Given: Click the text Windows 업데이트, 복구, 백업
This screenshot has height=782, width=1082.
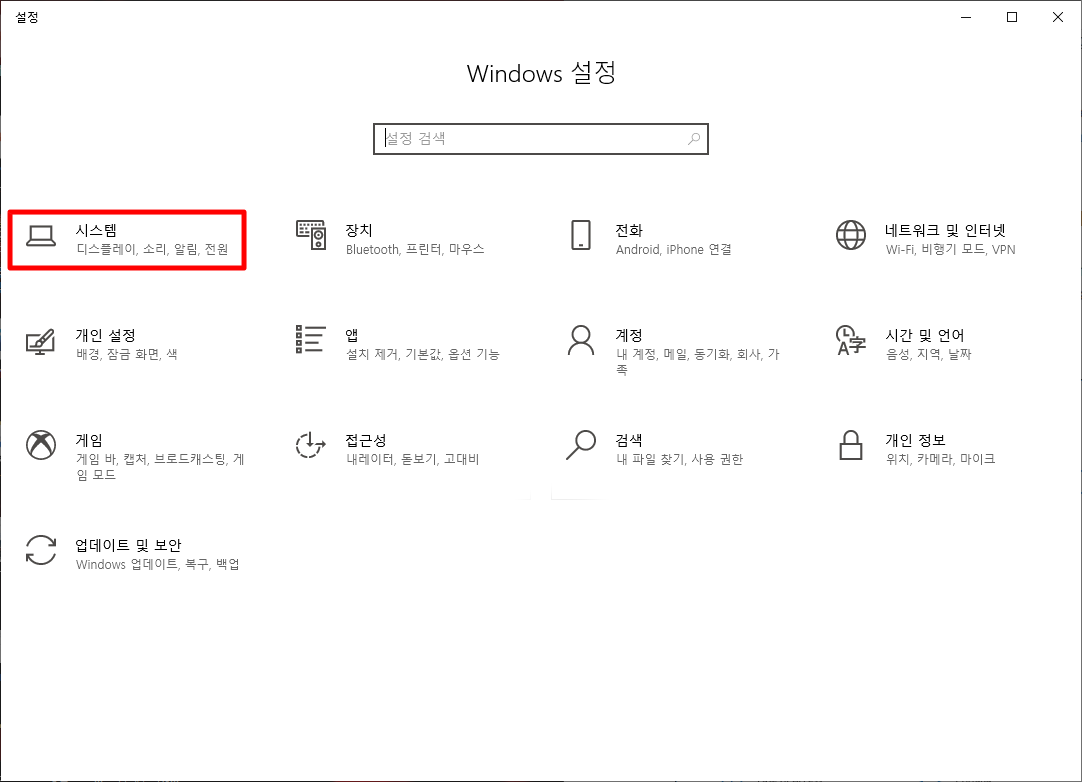Looking at the screenshot, I should coord(157,564).
